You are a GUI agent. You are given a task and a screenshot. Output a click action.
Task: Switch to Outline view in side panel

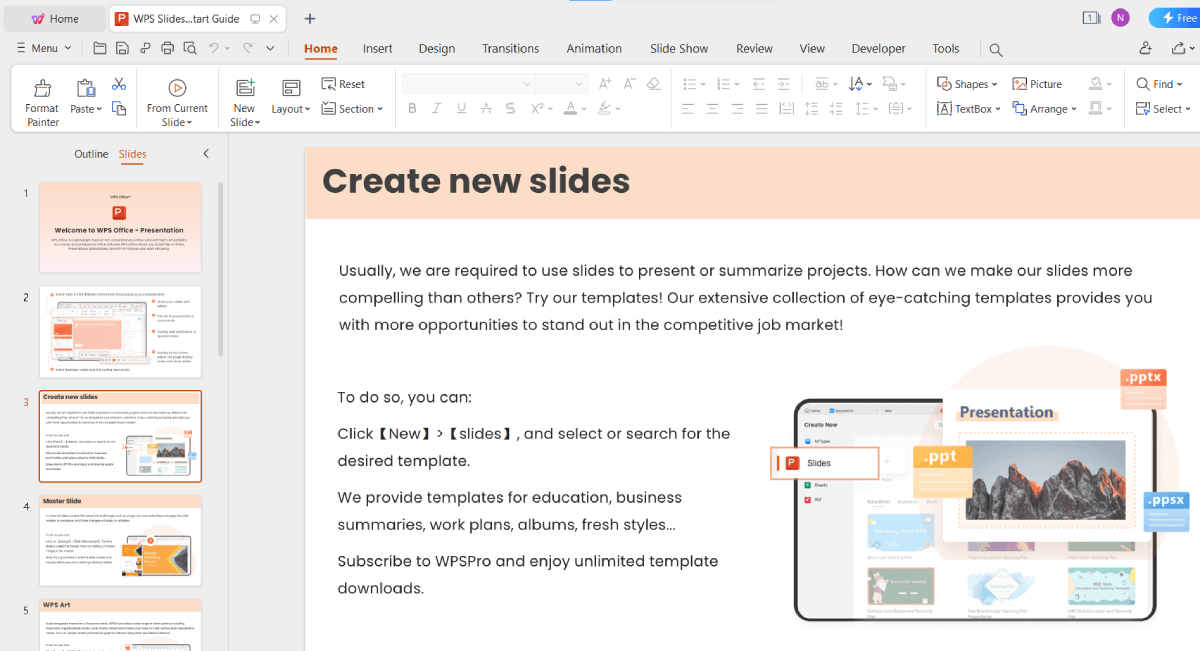point(91,154)
